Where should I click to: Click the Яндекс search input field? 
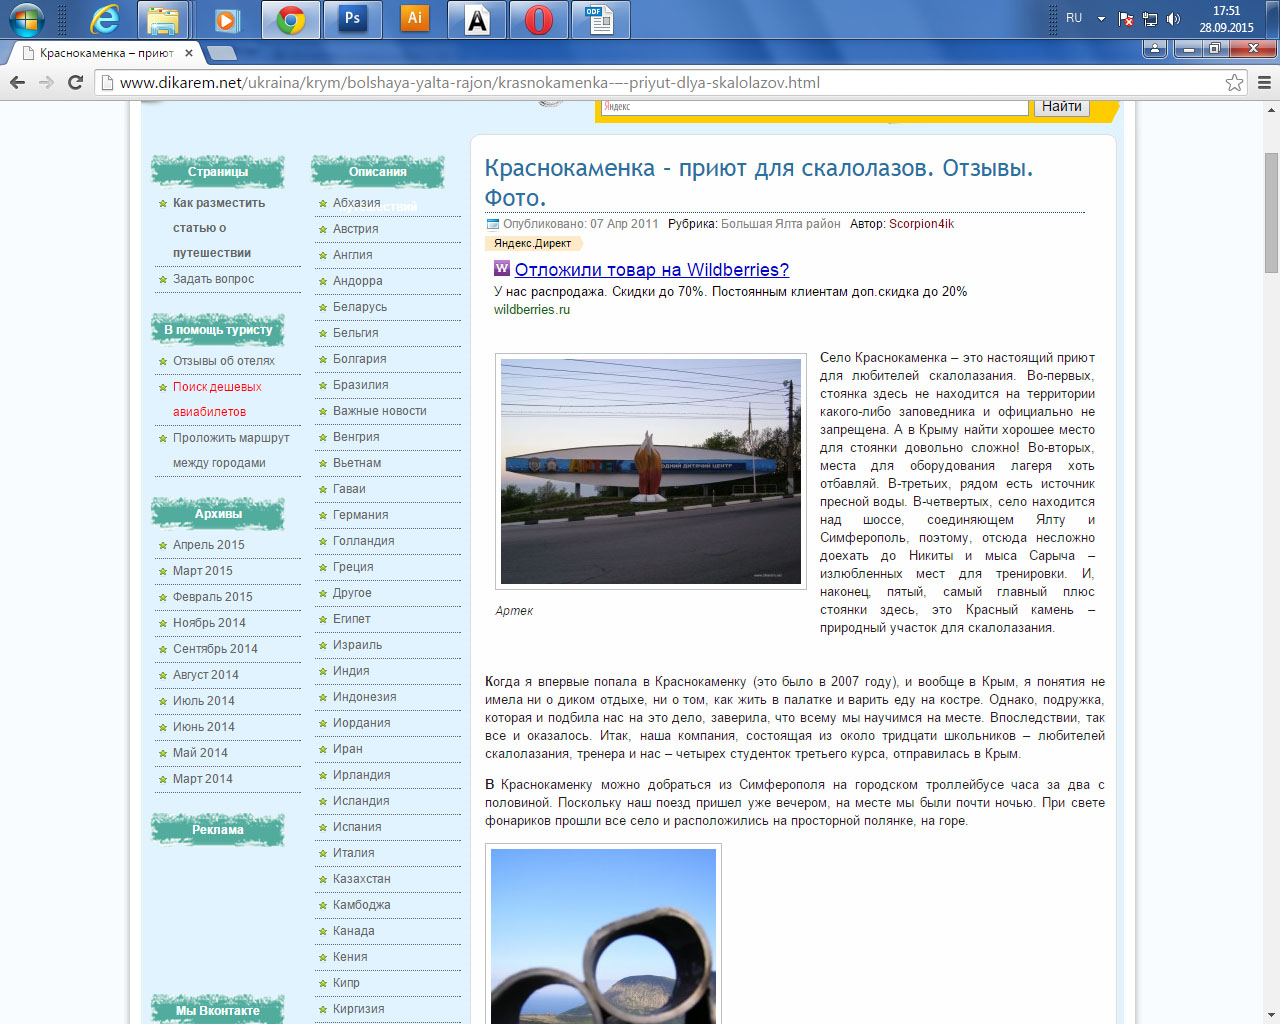point(814,106)
